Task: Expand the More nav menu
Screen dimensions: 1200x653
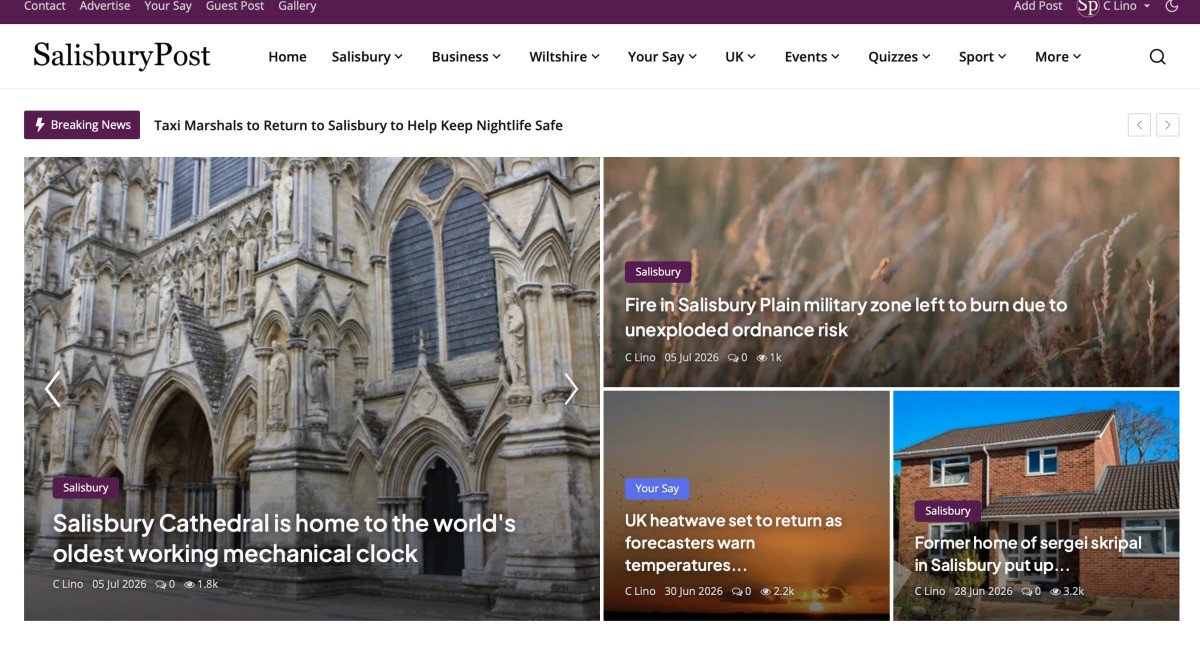Action: 1058,57
